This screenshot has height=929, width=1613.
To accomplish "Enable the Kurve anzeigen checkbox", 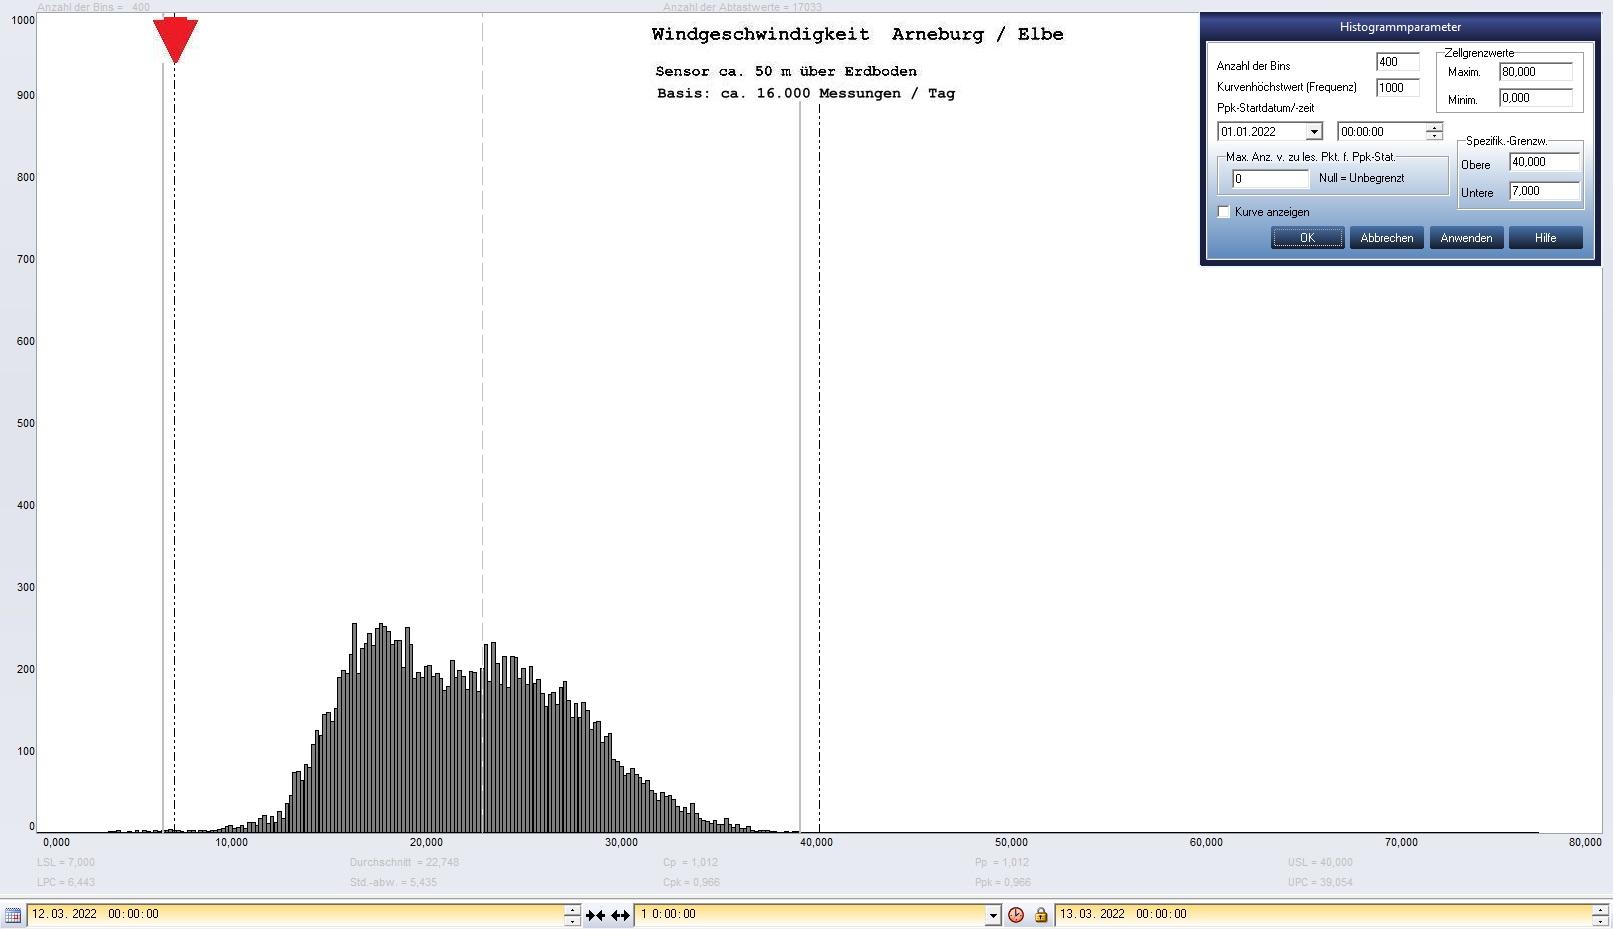I will pos(1223,212).
